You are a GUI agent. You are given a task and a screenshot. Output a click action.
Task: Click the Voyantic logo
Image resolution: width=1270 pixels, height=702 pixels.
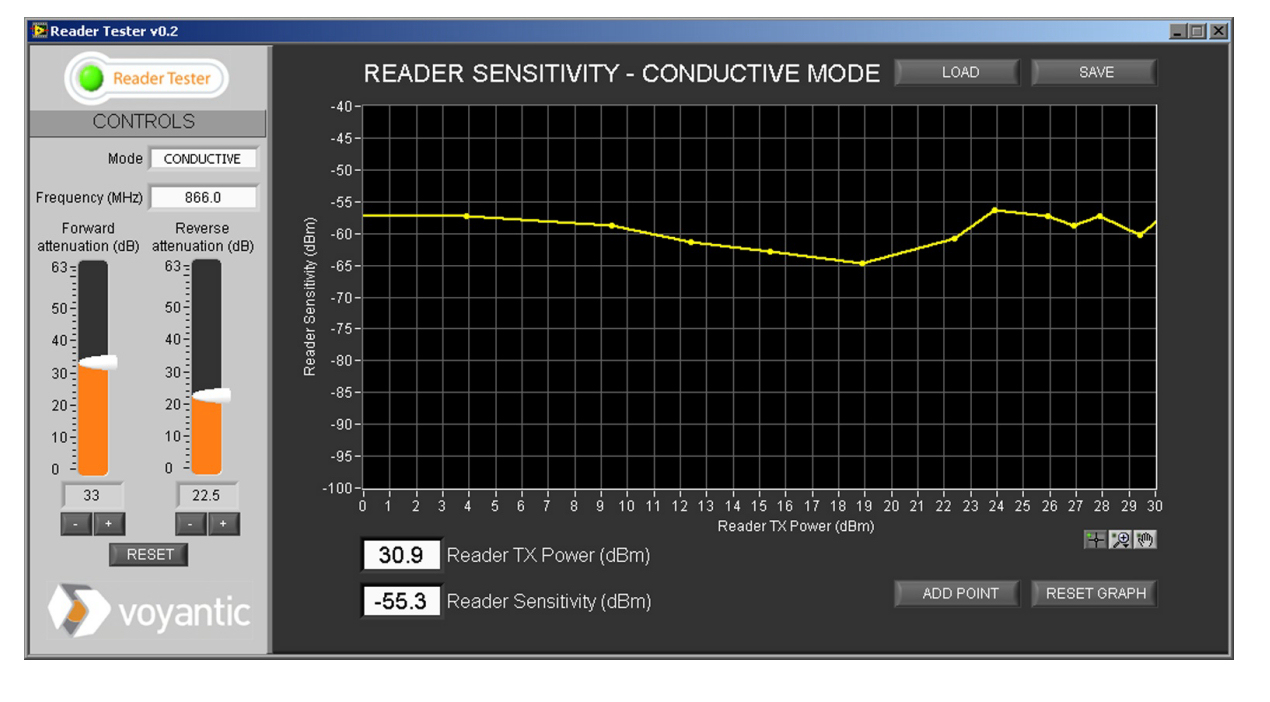149,611
